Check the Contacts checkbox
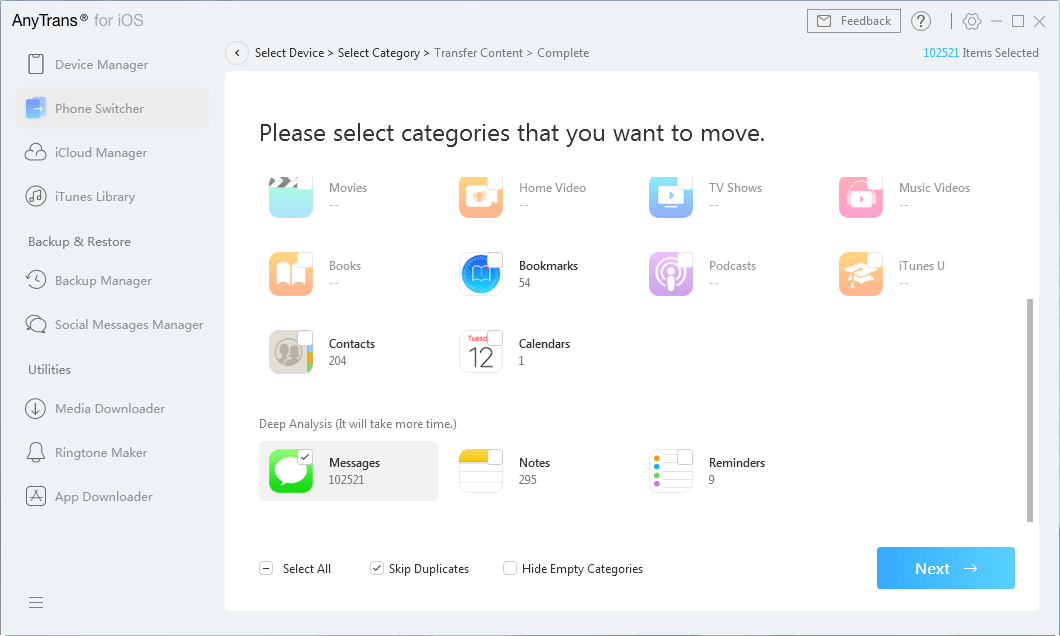This screenshot has width=1060, height=636. click(x=305, y=337)
